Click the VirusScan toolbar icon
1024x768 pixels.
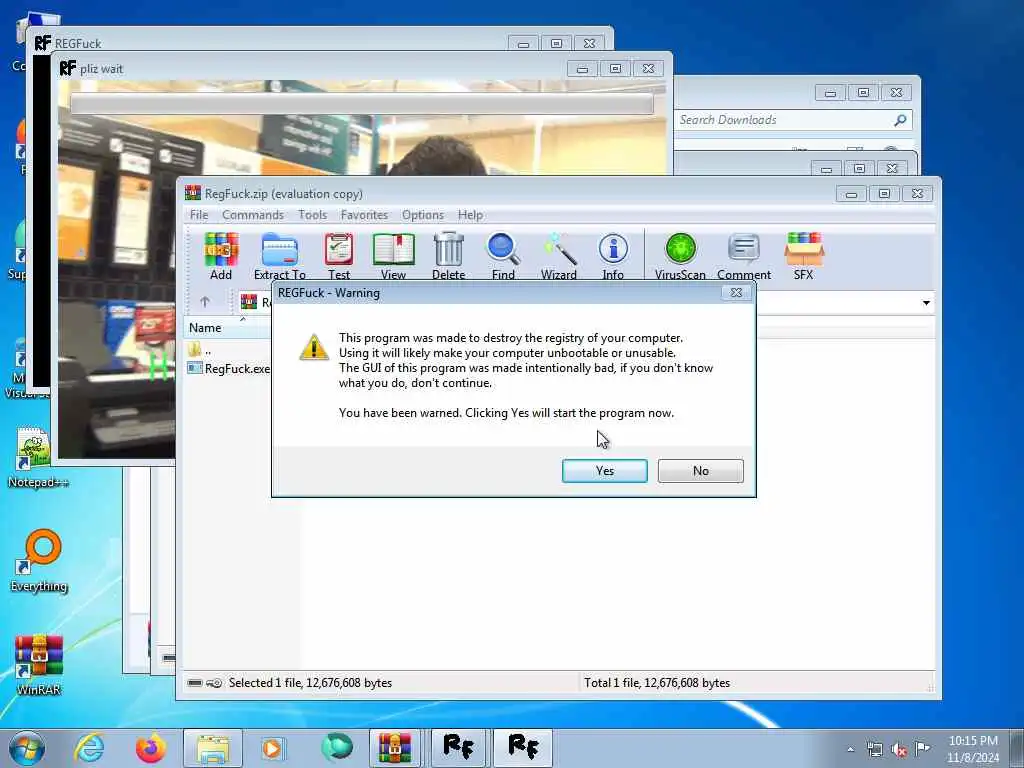point(680,256)
